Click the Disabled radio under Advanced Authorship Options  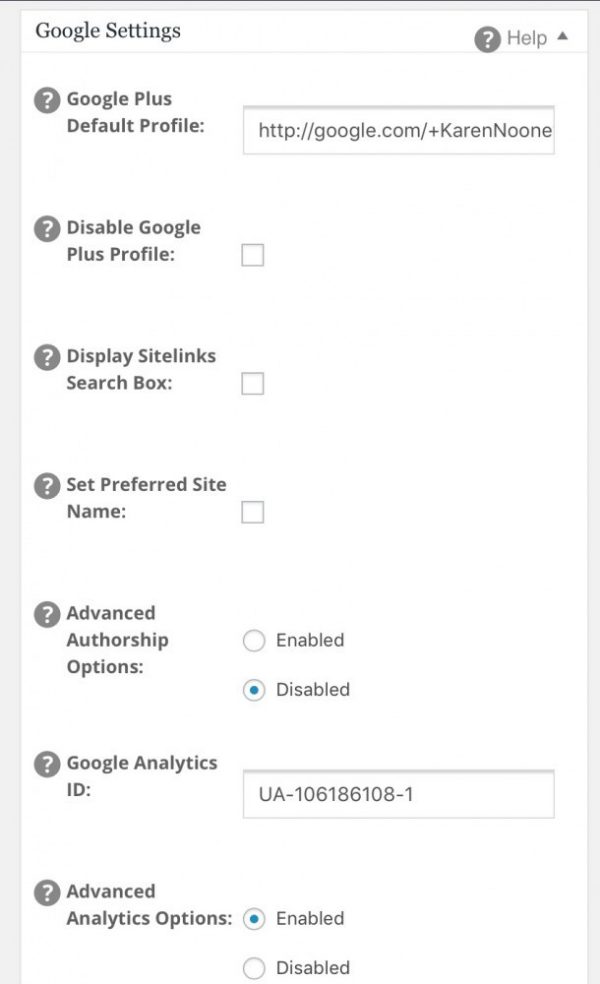pyautogui.click(x=254, y=690)
